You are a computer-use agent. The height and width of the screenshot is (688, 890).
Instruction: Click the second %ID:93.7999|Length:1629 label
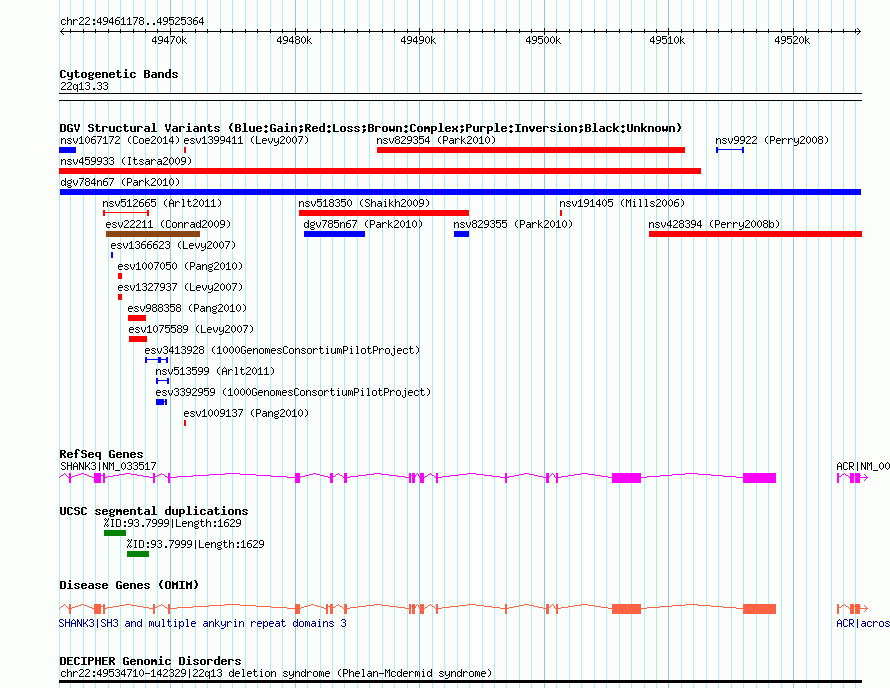click(x=196, y=544)
